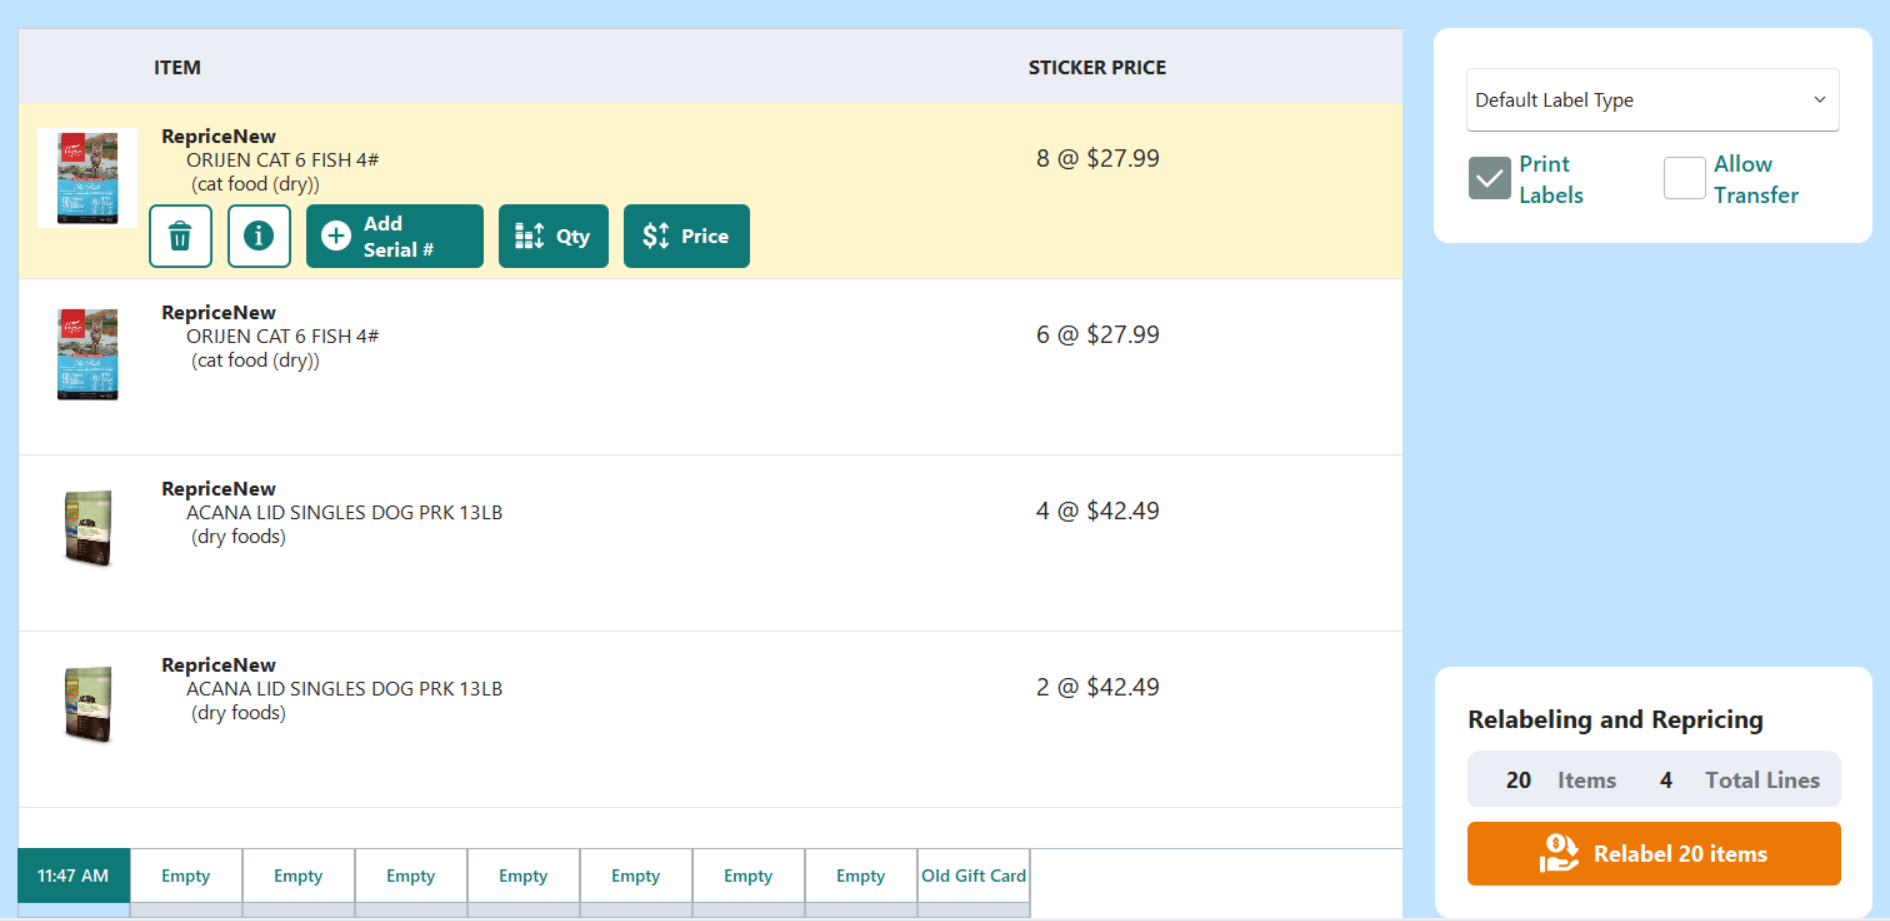Click the plus icon in Add Serial #
Viewport: 1890px width, 921px height.
[x=336, y=236]
